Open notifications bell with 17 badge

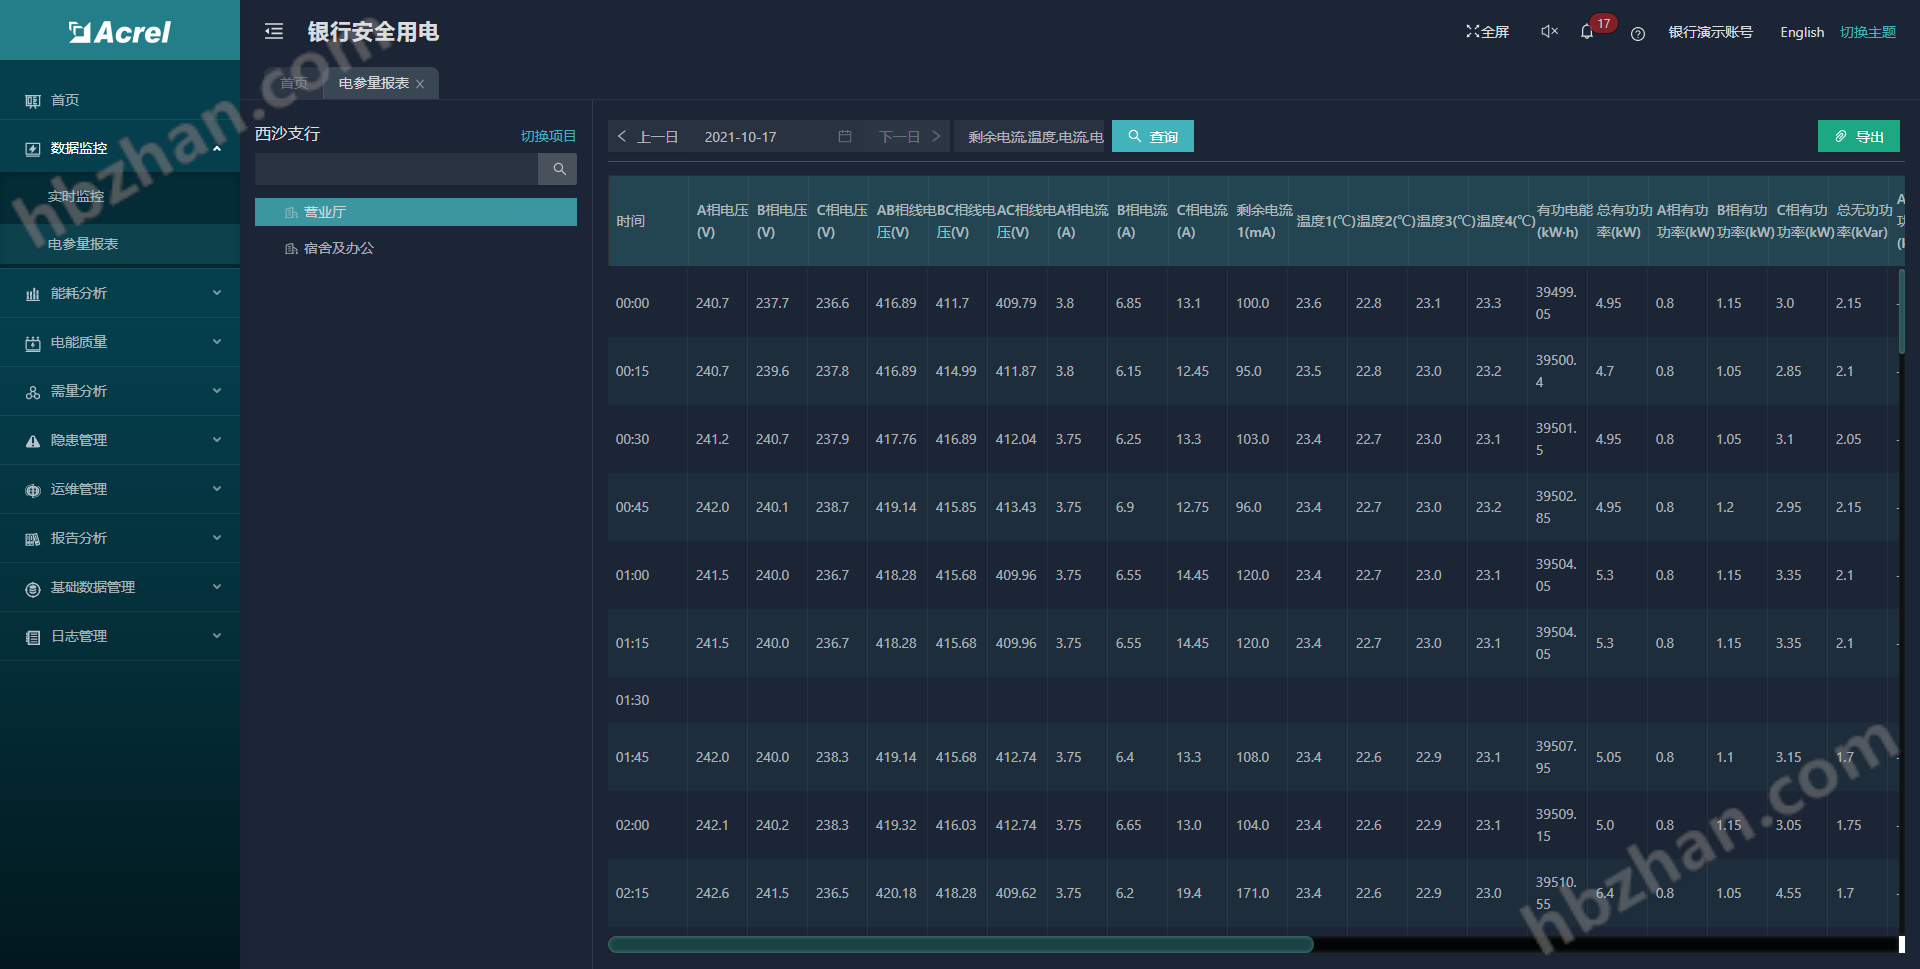[x=1587, y=32]
